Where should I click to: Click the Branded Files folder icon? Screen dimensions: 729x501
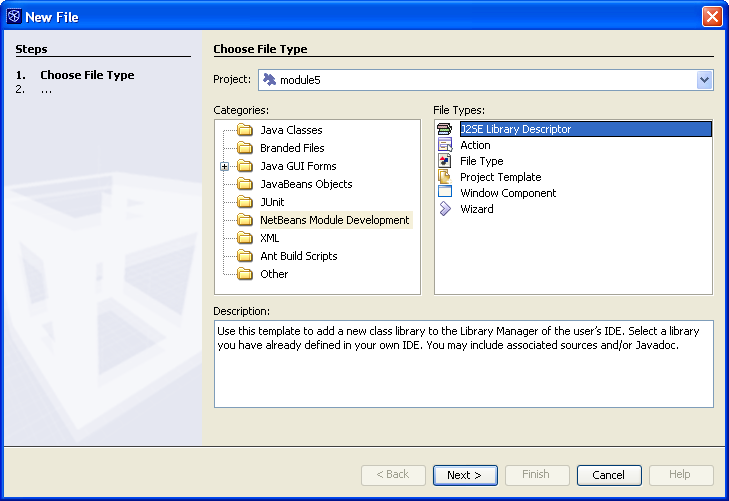245,148
